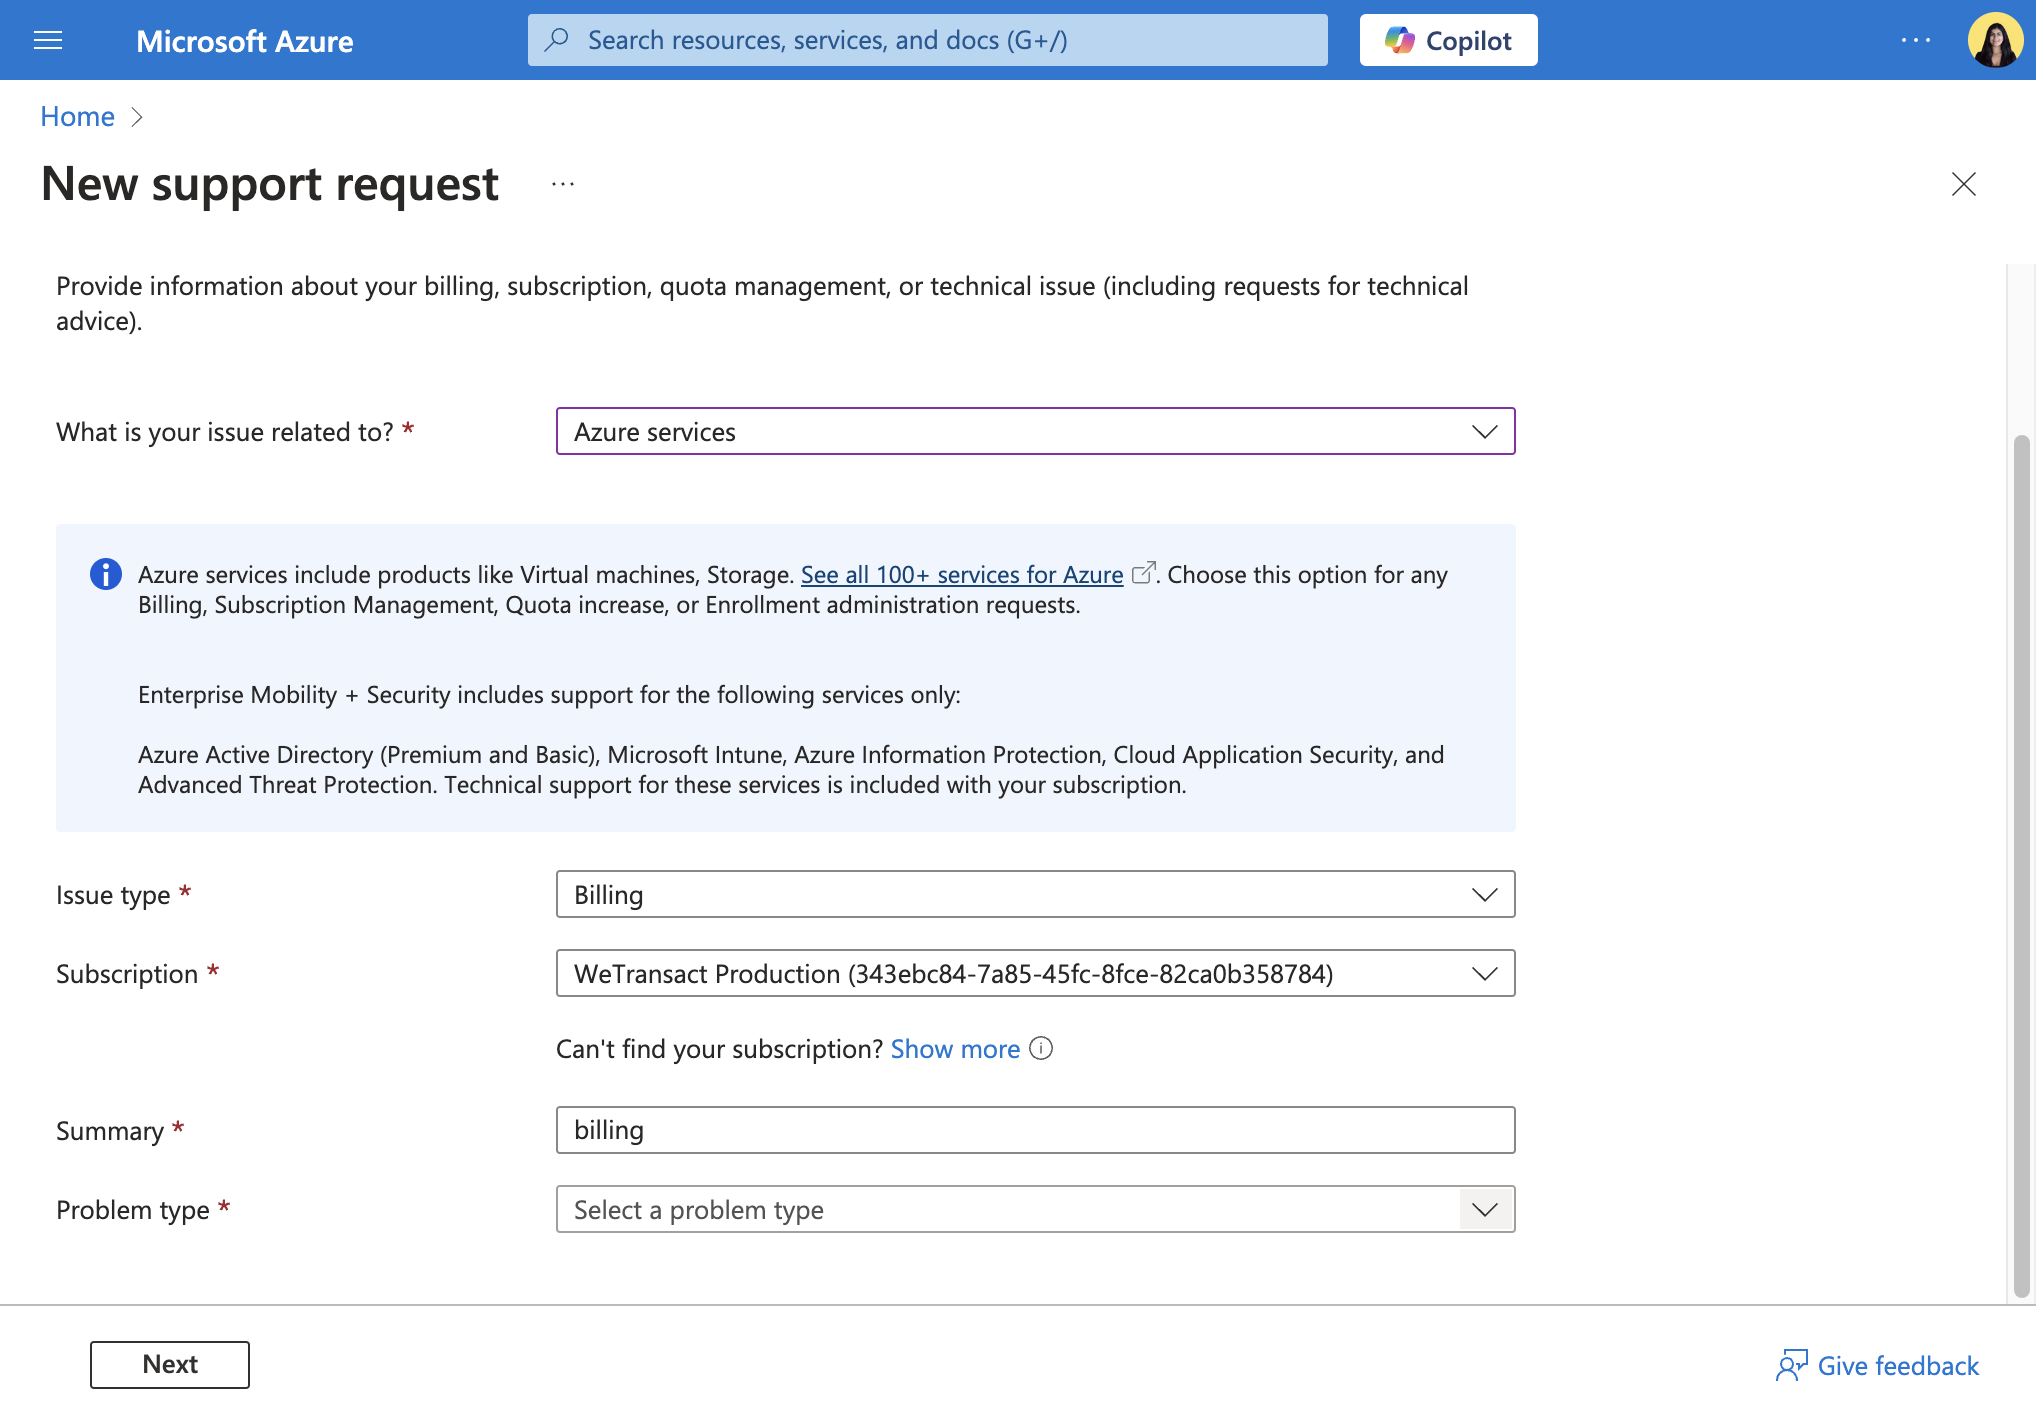Open the hamburger portal menu

(x=48, y=40)
